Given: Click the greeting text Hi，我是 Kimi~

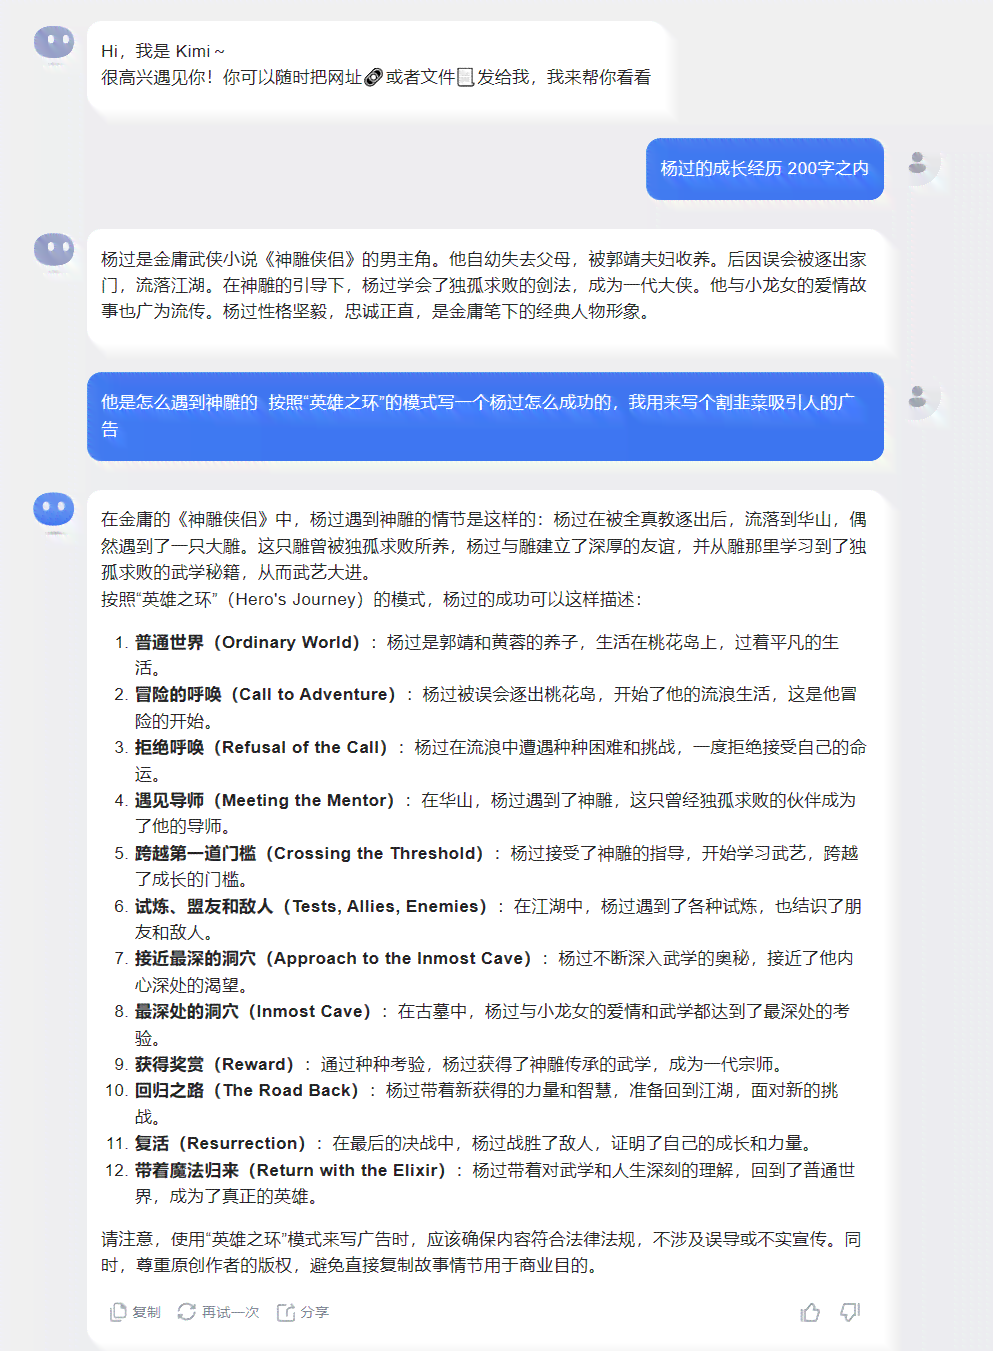Looking at the screenshot, I should click(x=163, y=51).
